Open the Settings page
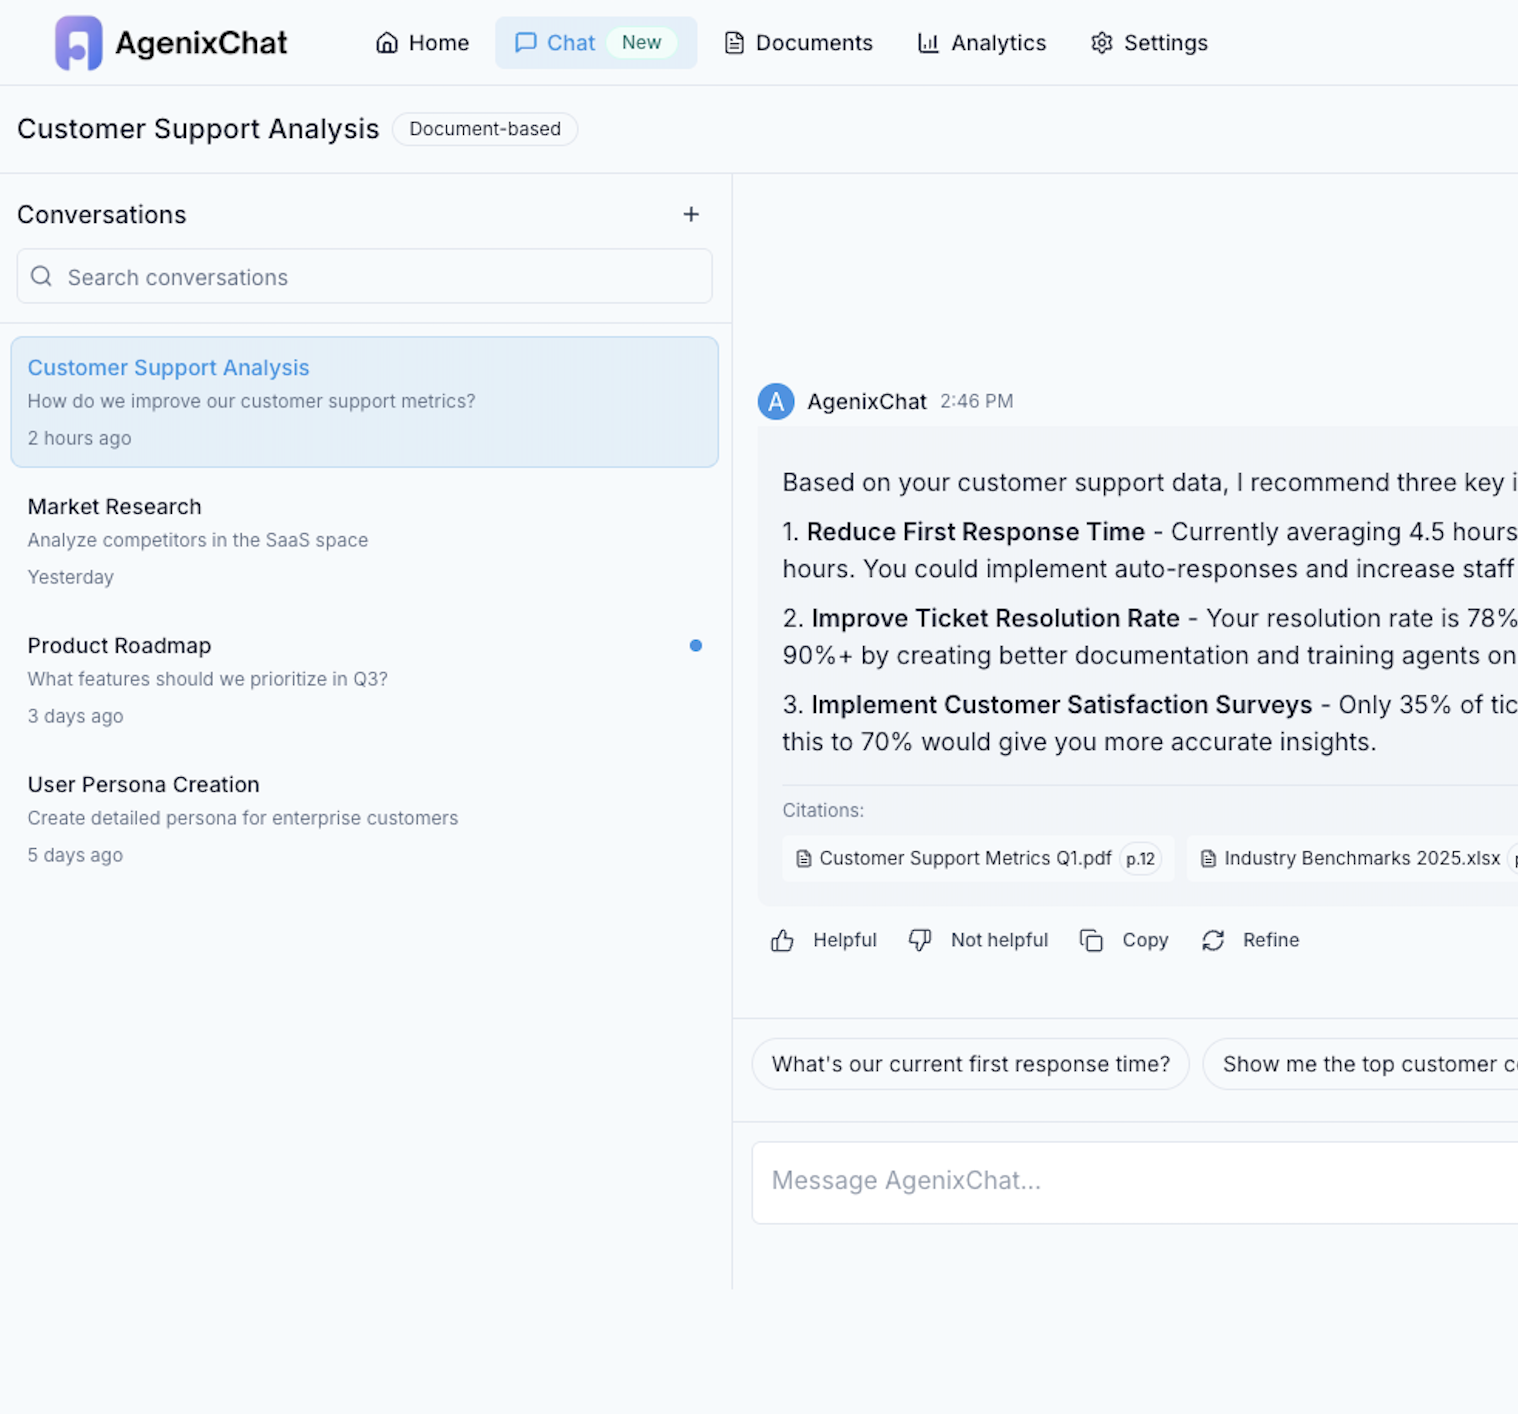This screenshot has height=1414, width=1518. pyautogui.click(x=1149, y=43)
